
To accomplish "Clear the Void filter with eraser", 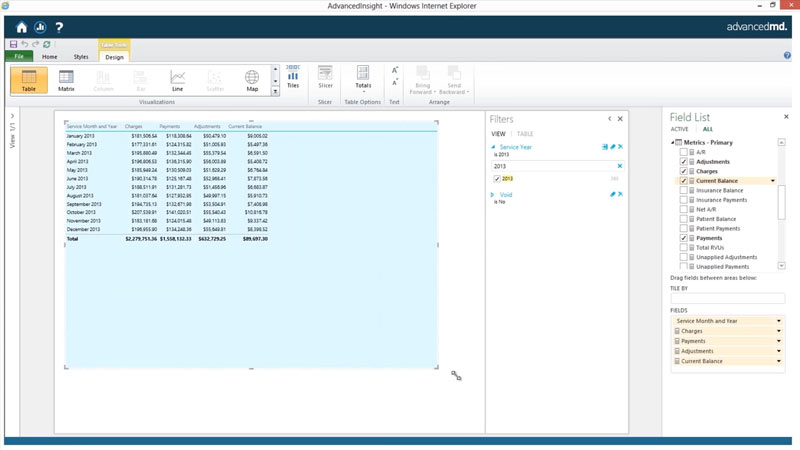I will coord(613,194).
